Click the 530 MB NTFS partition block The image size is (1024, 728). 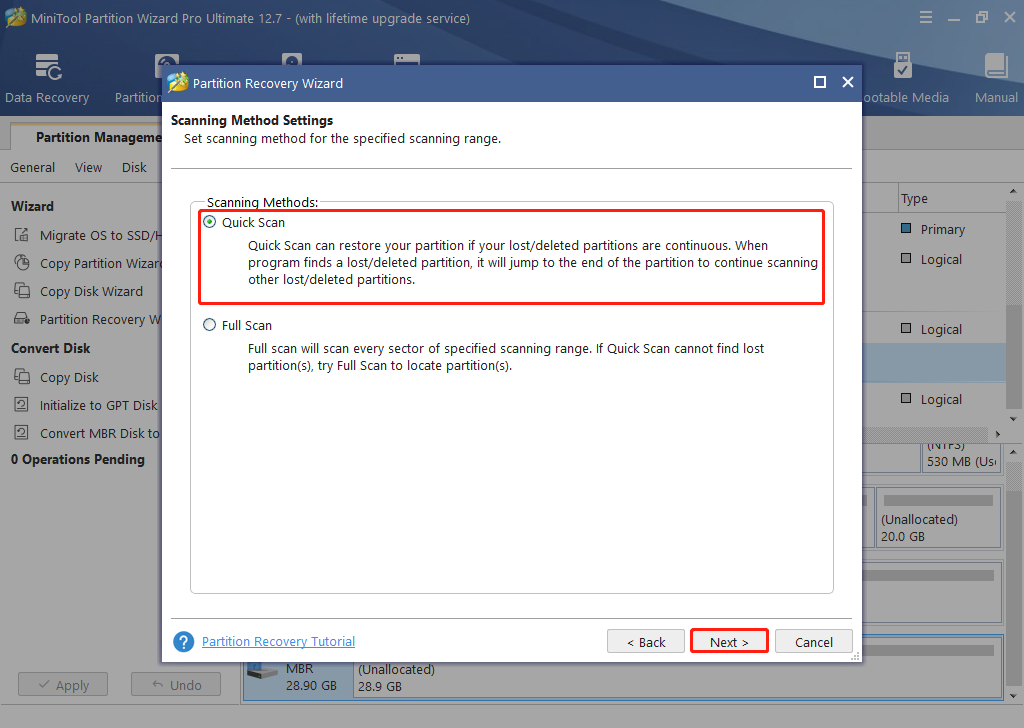(x=961, y=457)
